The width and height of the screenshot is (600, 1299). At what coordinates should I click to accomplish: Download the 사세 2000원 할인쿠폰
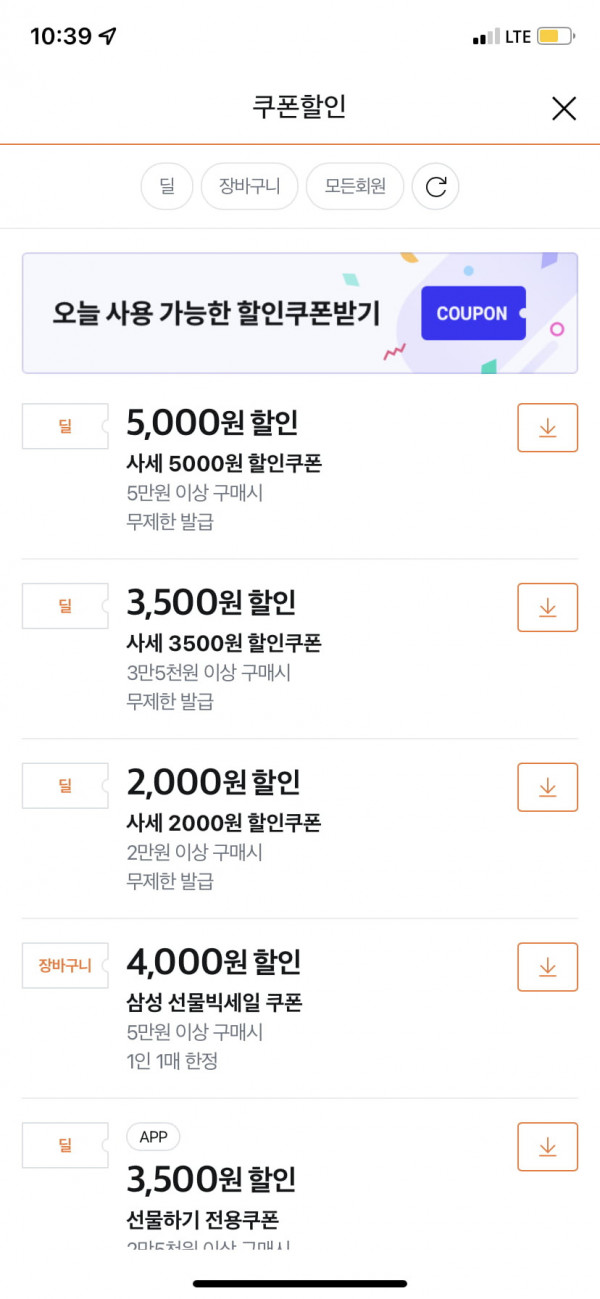click(x=547, y=787)
